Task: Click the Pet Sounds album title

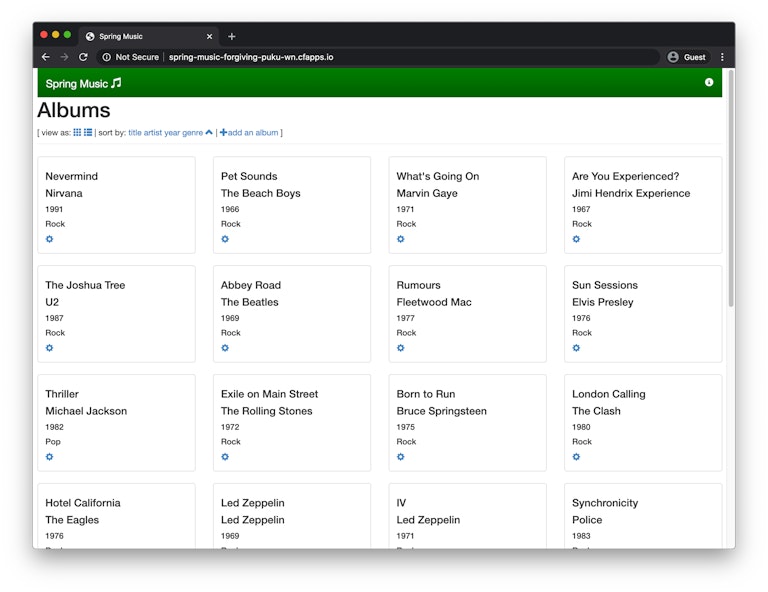Action: pos(249,176)
